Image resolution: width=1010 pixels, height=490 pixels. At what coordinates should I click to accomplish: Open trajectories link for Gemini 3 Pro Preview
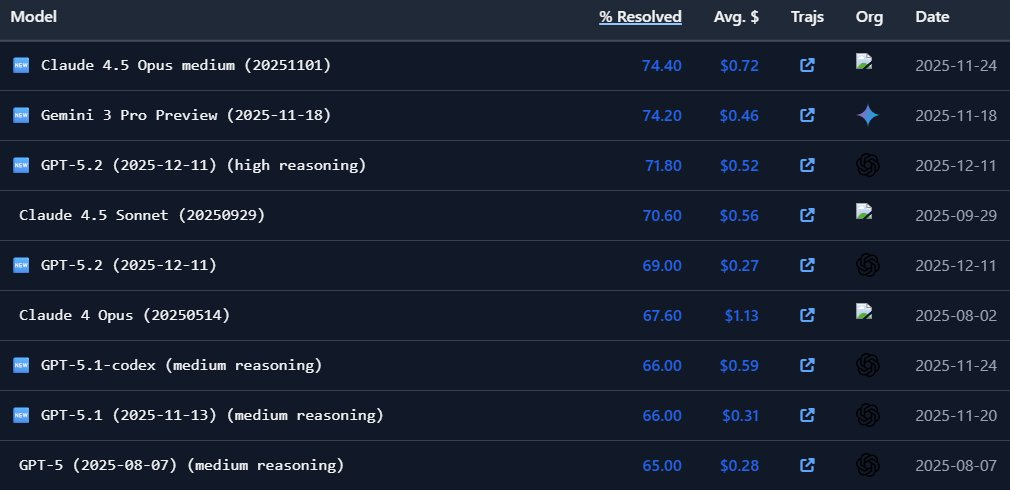808,116
